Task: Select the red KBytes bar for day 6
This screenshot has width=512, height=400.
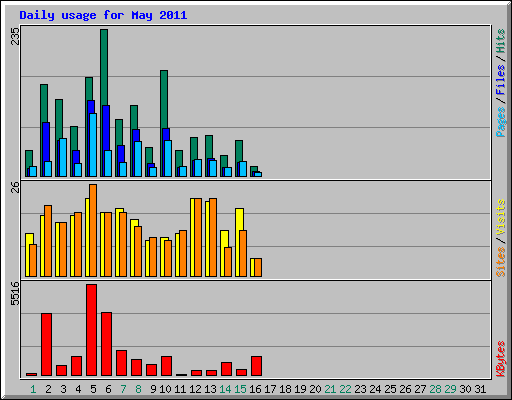Action: (107, 344)
